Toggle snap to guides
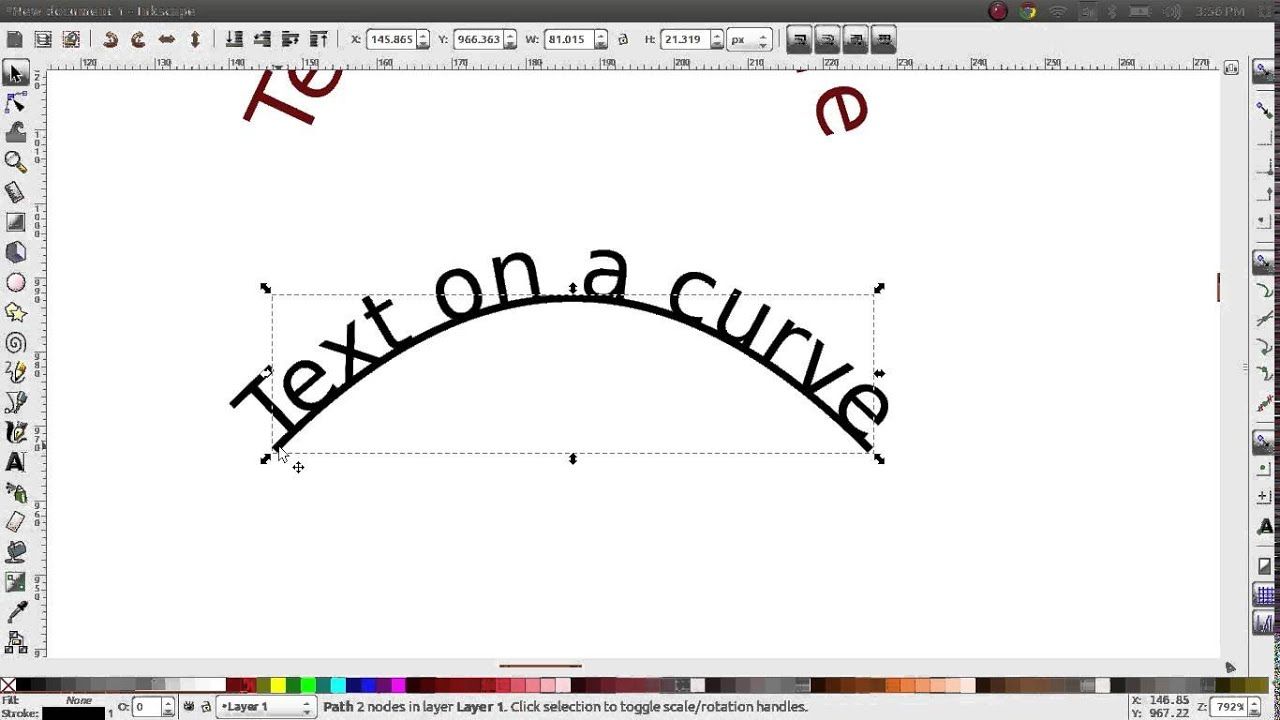Screen dimensions: 1280x720 [1264, 622]
